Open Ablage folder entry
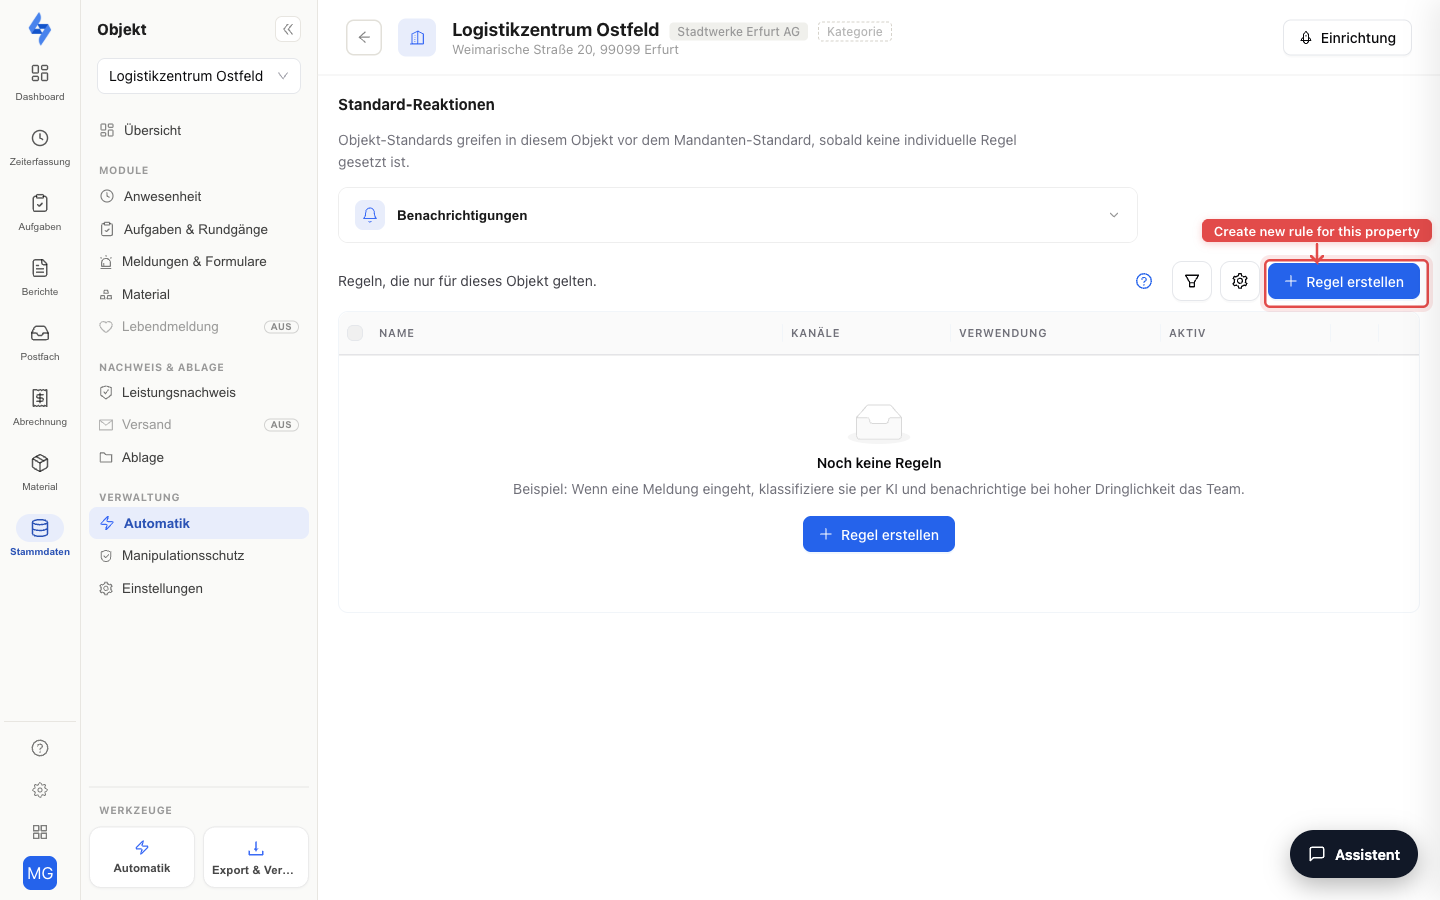Viewport: 1440px width, 900px height. [x=199, y=457]
